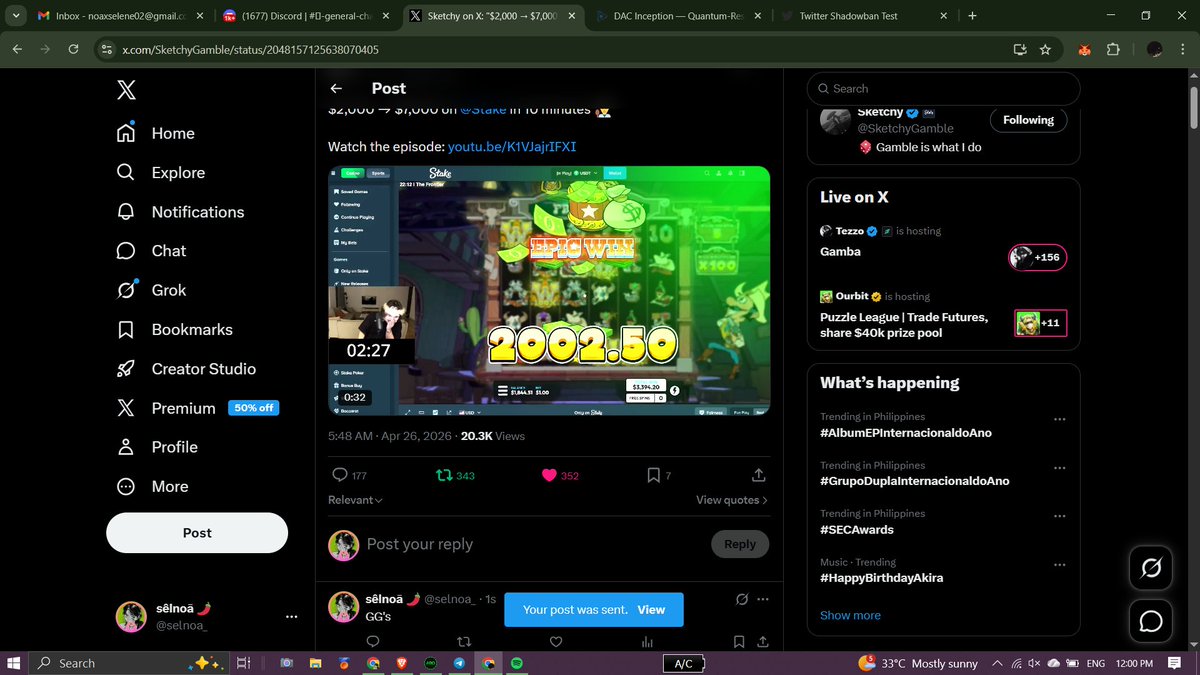Open Notifications in the sidebar

click(x=180, y=212)
